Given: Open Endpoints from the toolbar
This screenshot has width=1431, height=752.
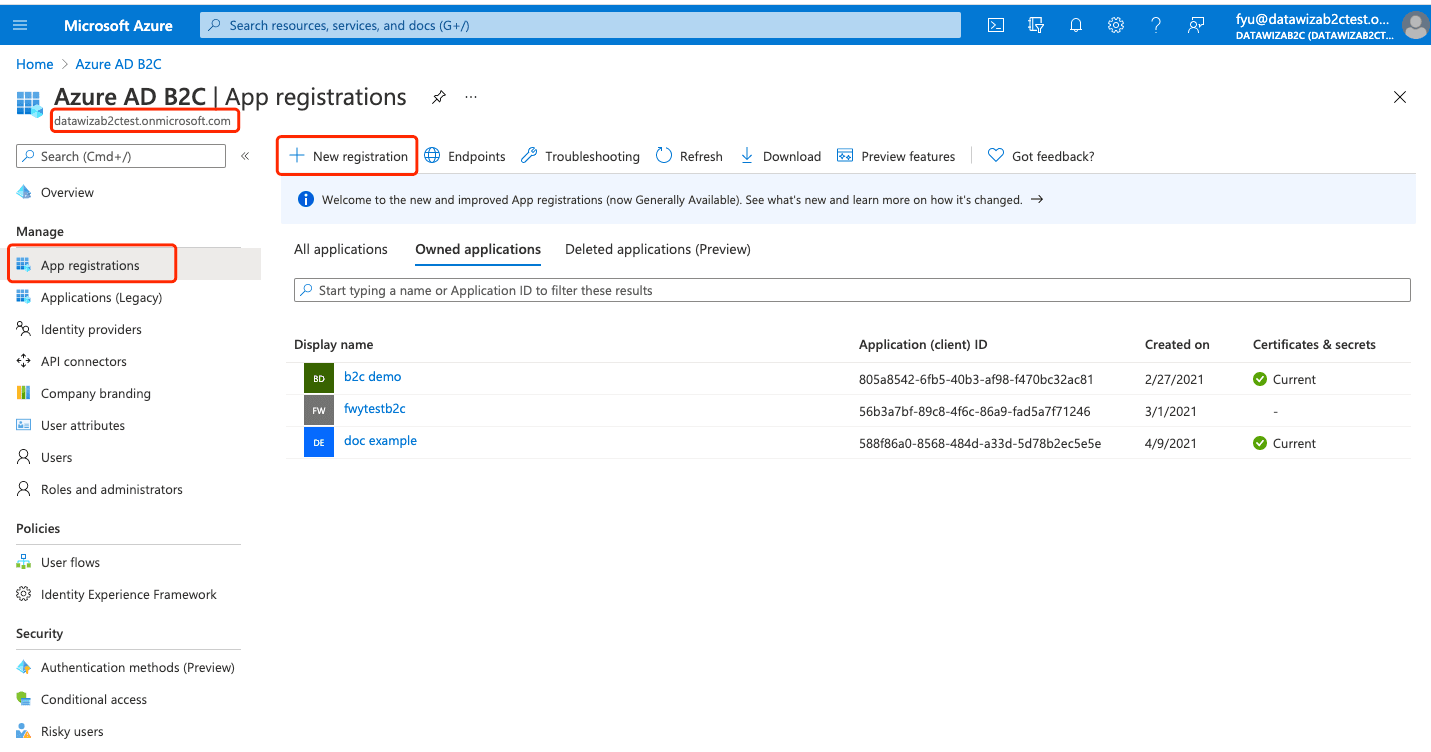Looking at the screenshot, I should [465, 156].
